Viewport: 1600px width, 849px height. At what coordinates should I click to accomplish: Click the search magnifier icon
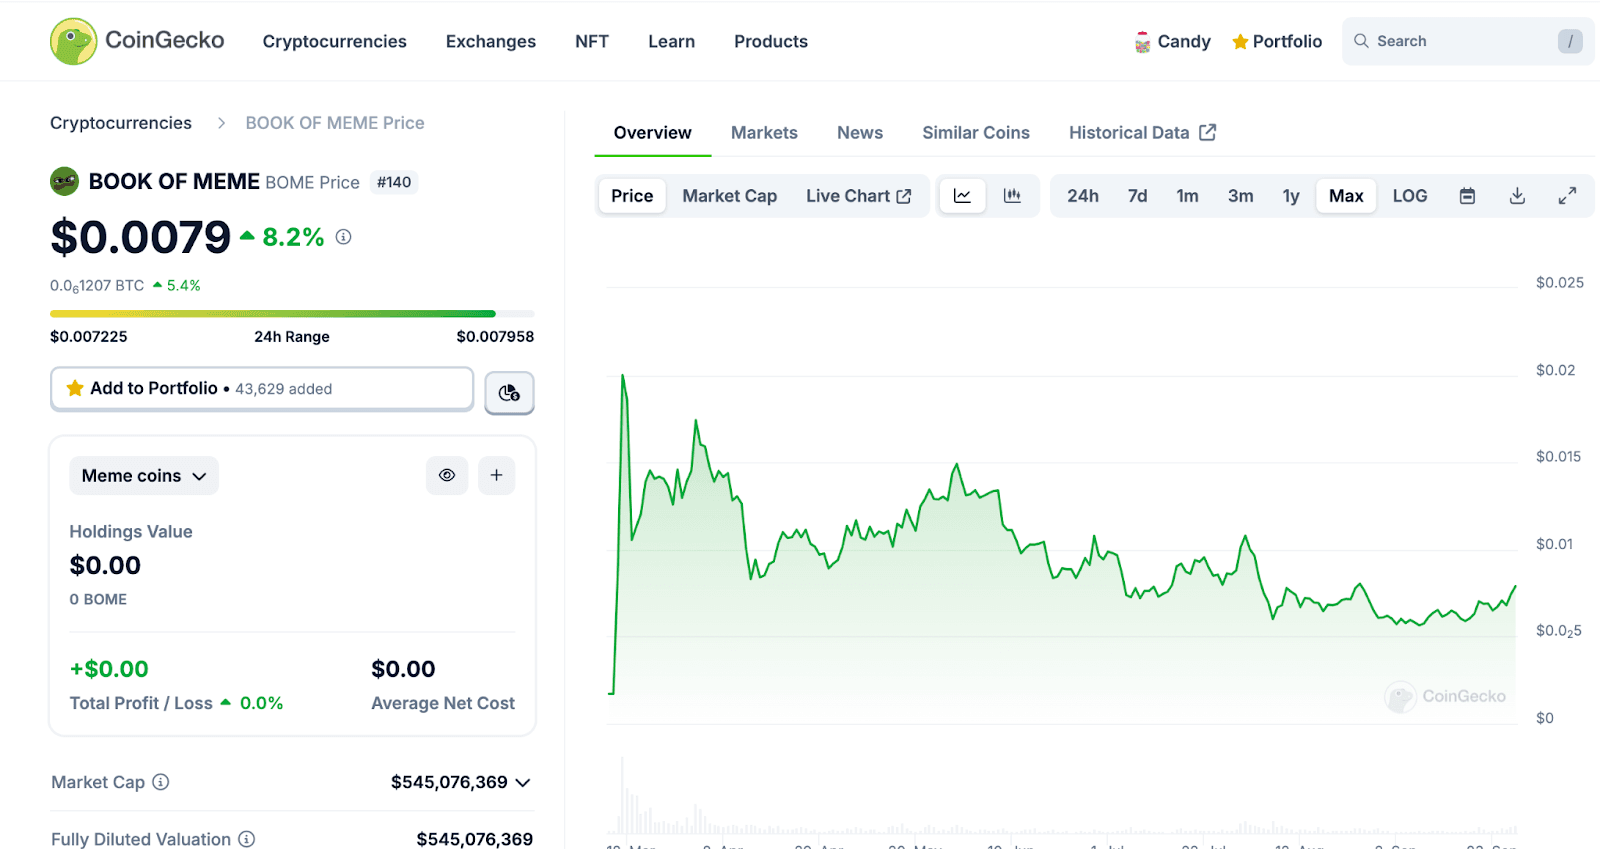tap(1361, 41)
